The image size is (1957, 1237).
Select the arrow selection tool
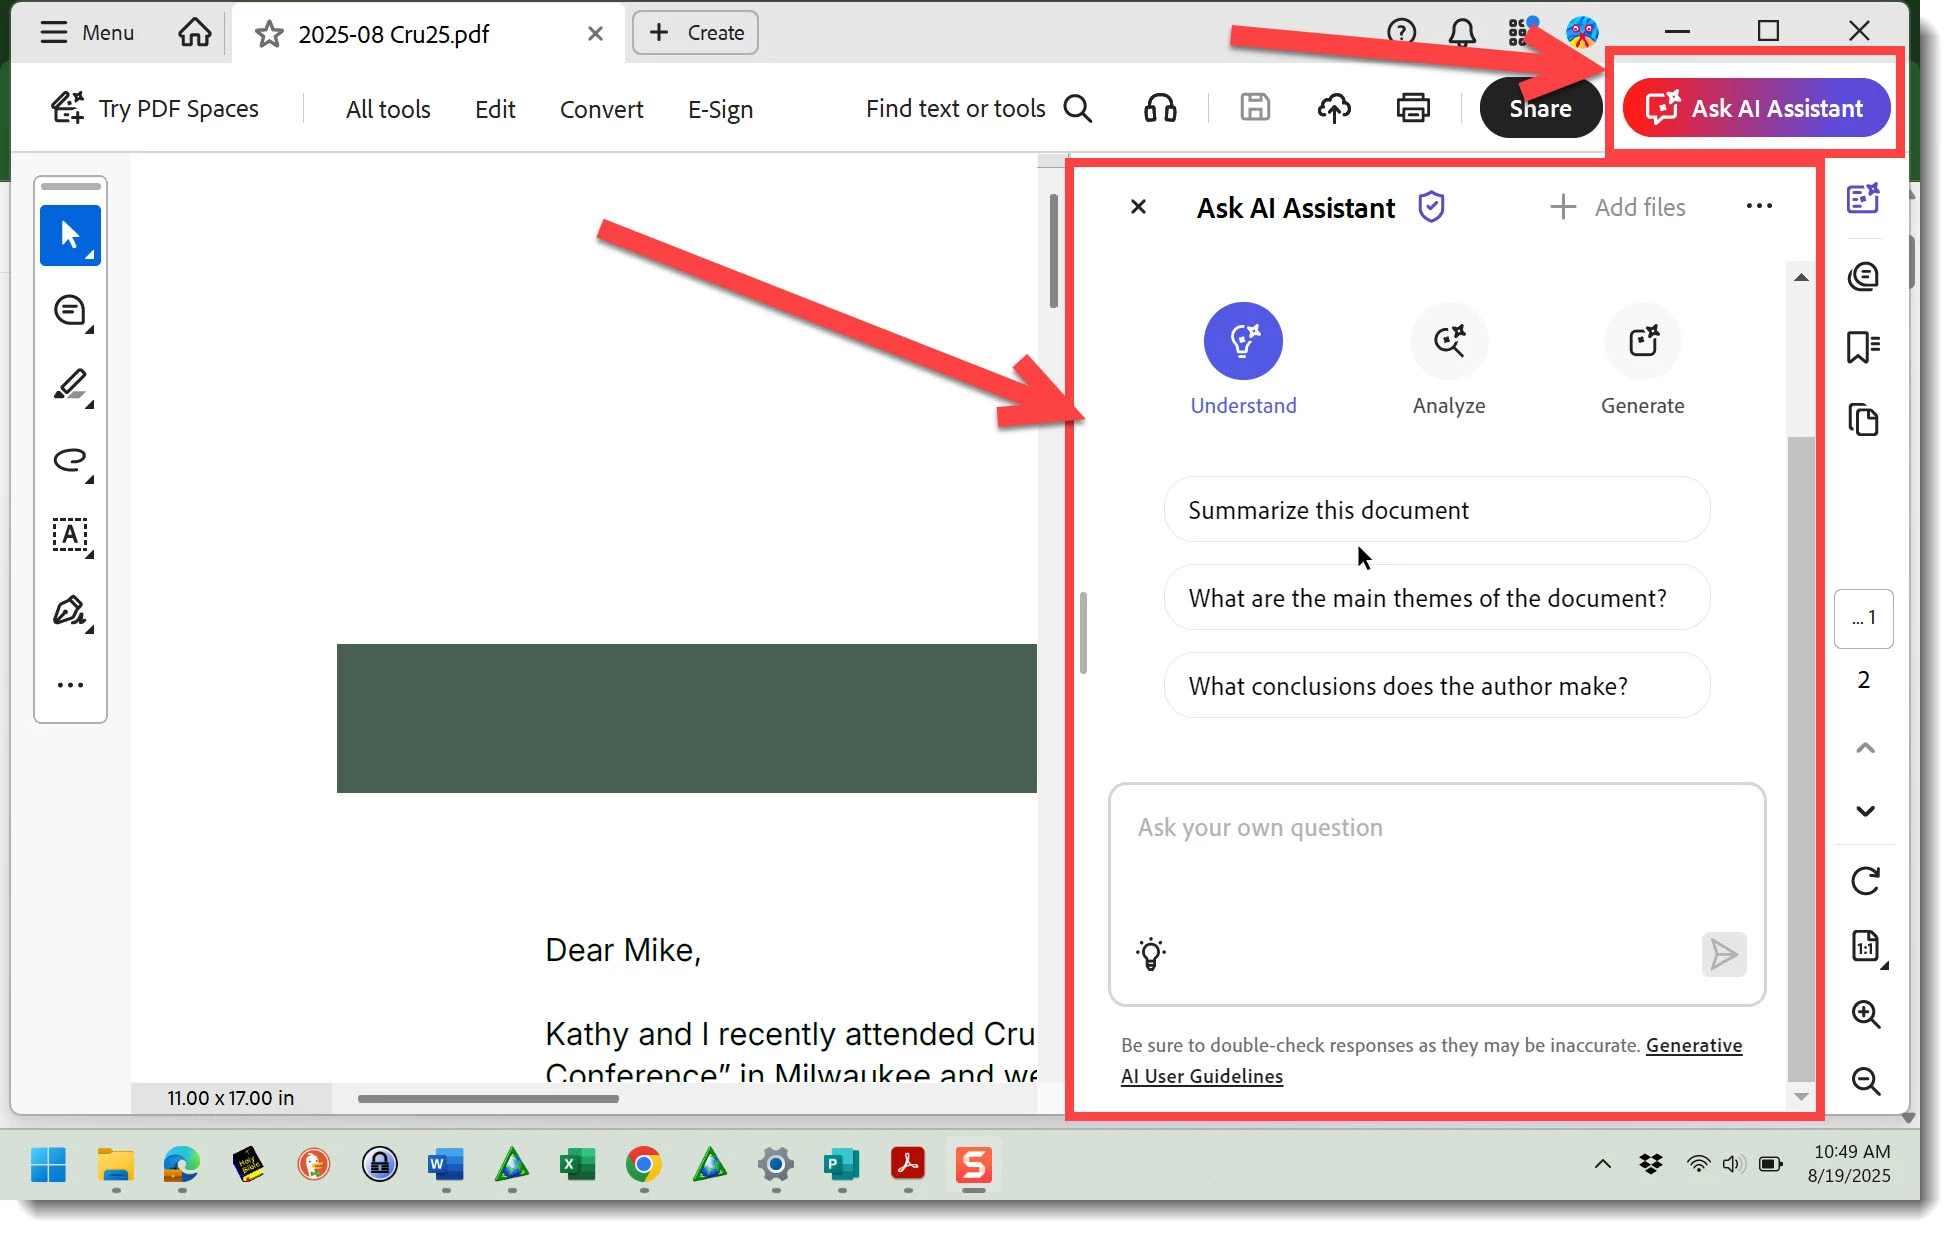[x=70, y=235]
